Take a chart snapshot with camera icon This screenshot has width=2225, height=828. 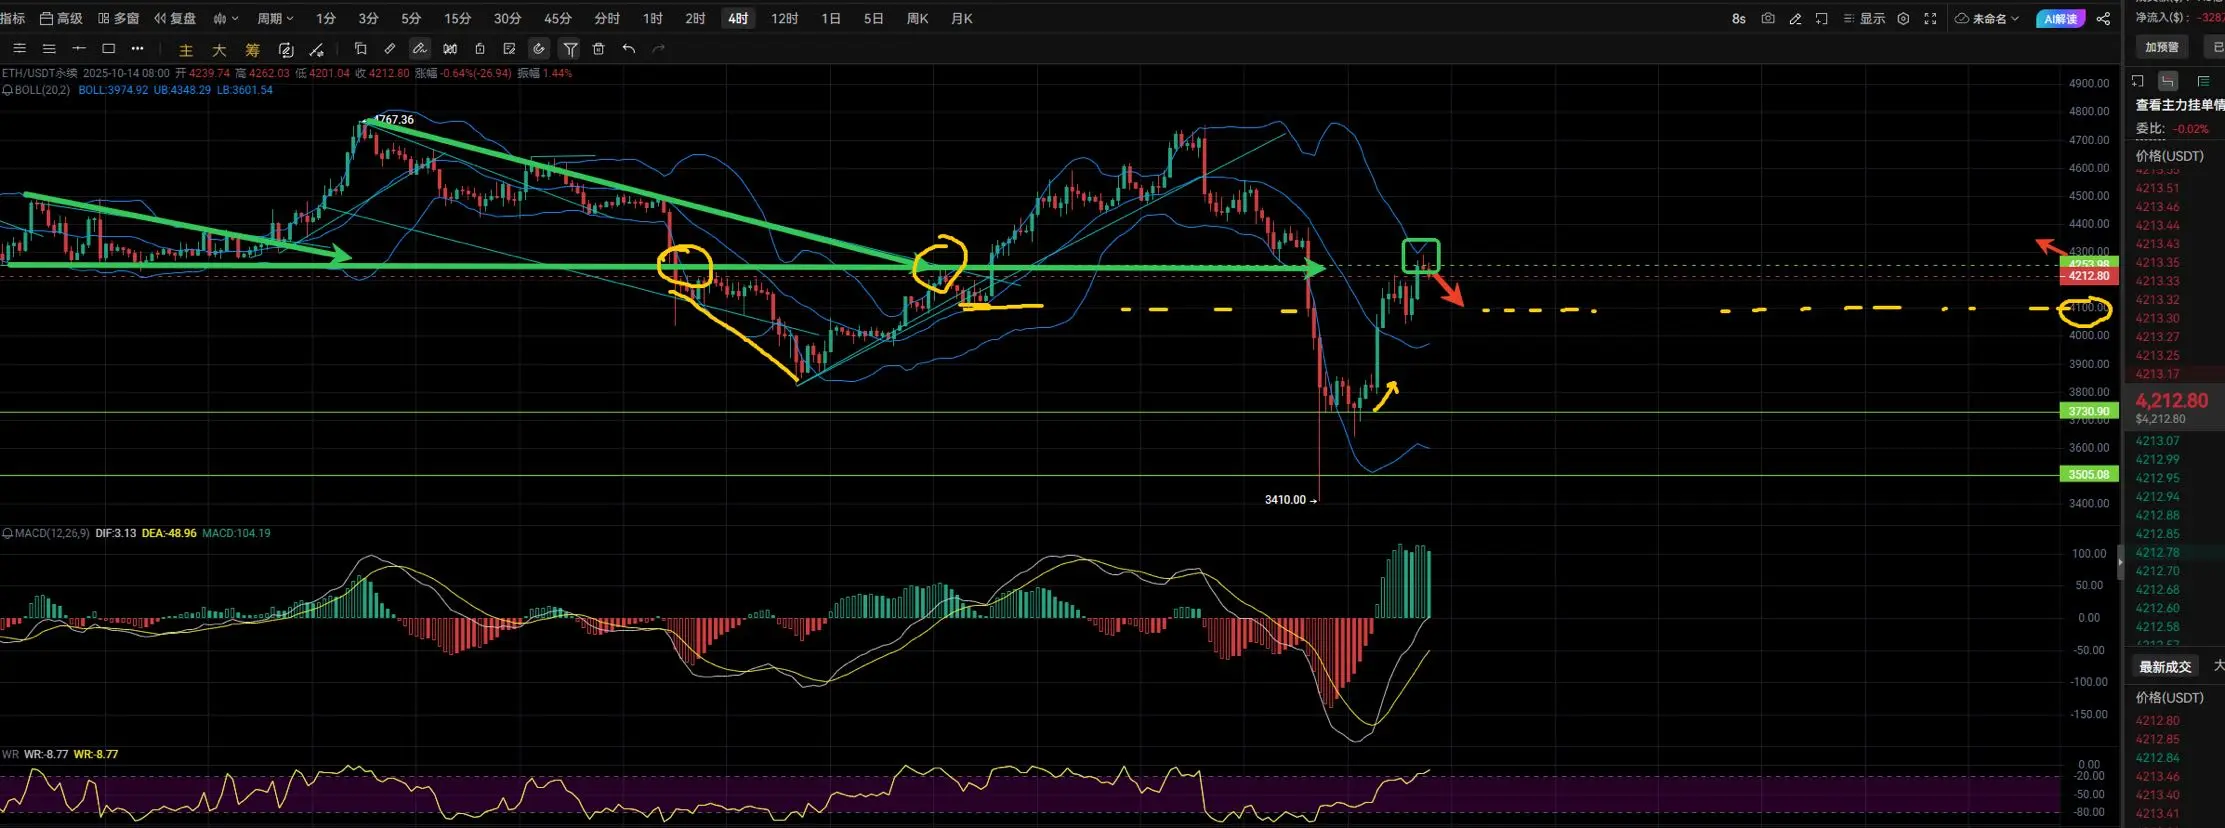(1768, 18)
